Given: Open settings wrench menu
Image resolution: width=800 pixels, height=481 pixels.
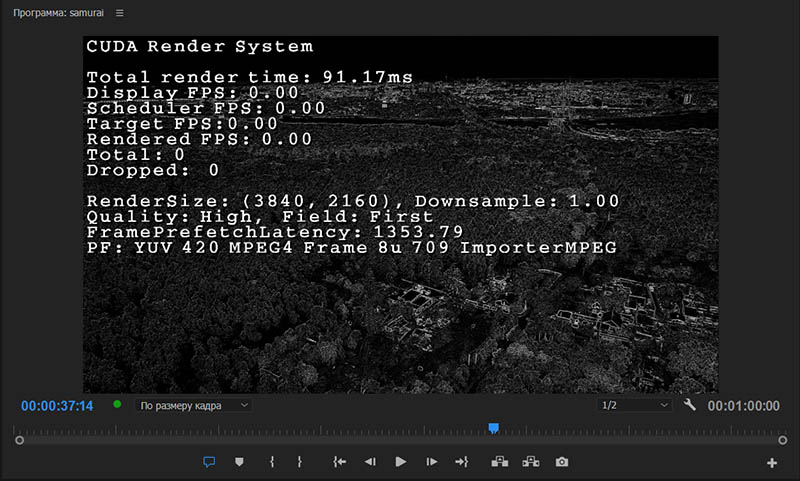Looking at the screenshot, I should (689, 405).
